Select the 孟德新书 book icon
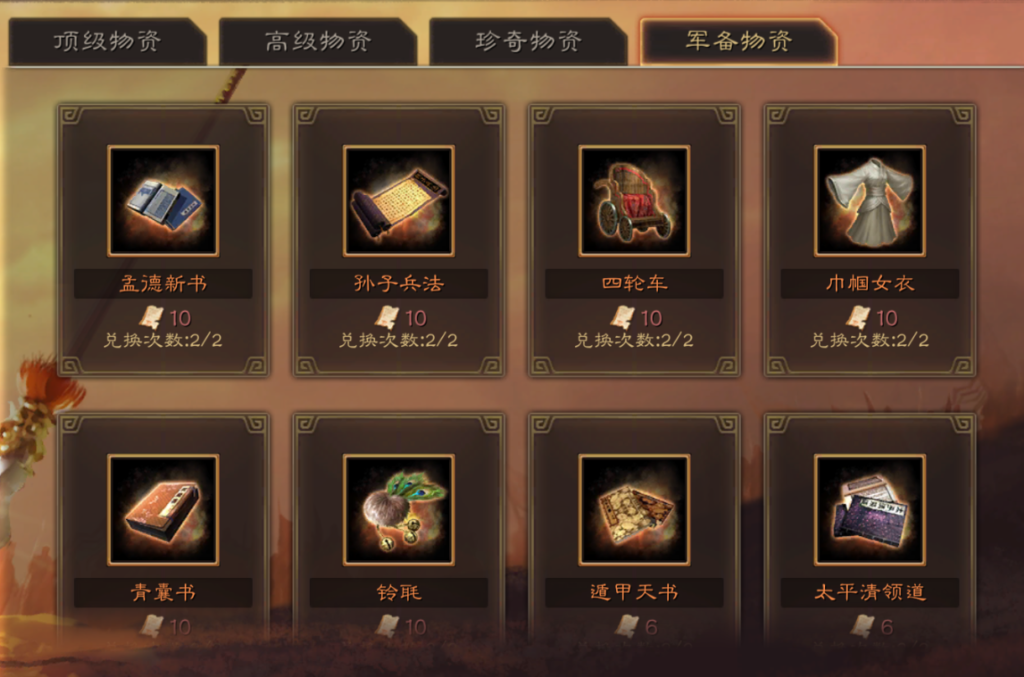The height and width of the screenshot is (677, 1024). pos(163,200)
